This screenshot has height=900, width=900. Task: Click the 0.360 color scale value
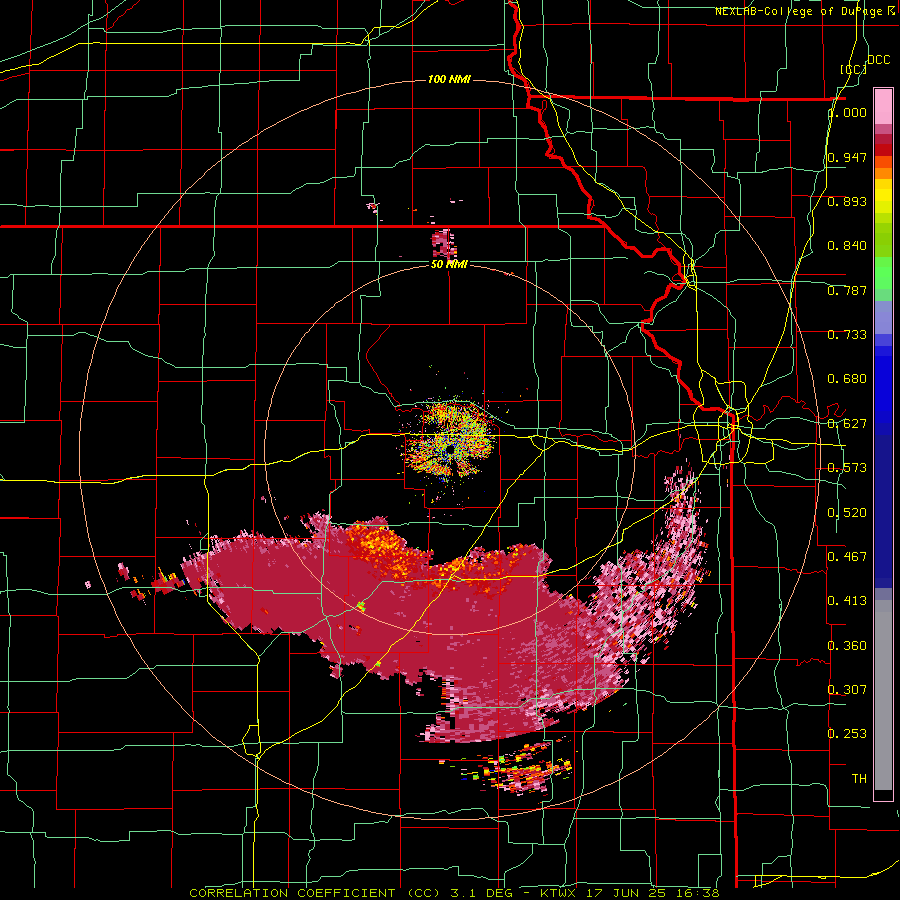(847, 646)
